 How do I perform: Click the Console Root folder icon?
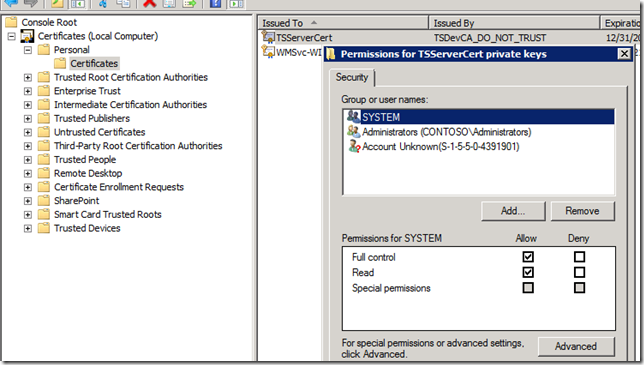[11, 22]
